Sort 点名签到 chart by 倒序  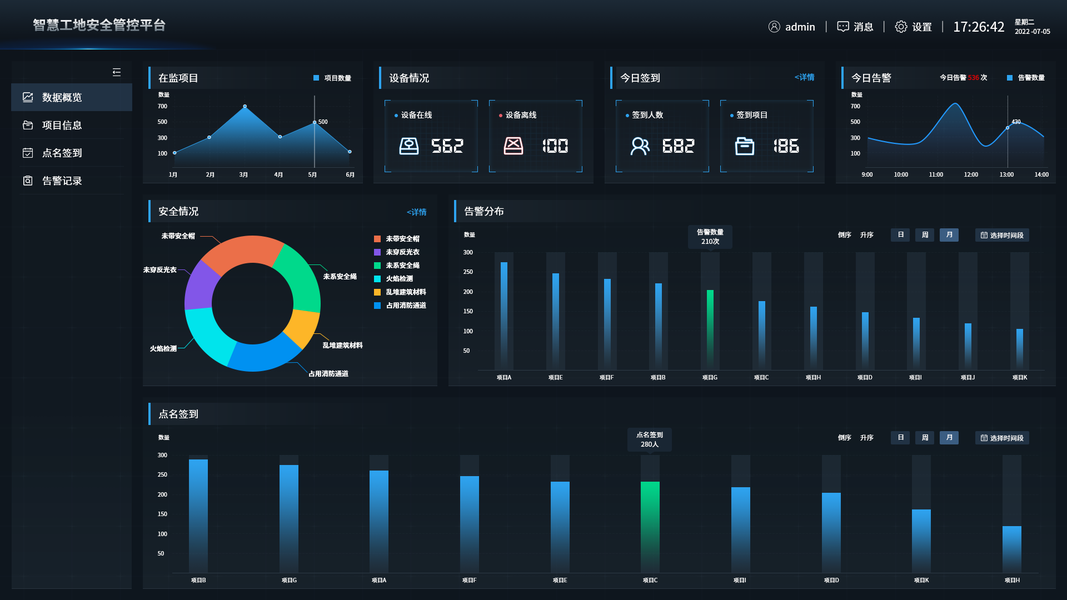click(844, 437)
